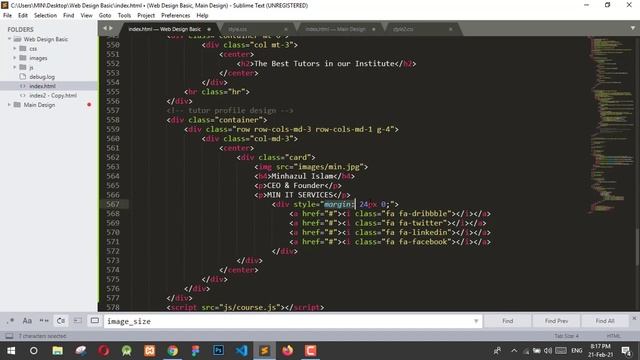
Task: Open the Goto menu
Action: pyautogui.click(x=105, y=16)
